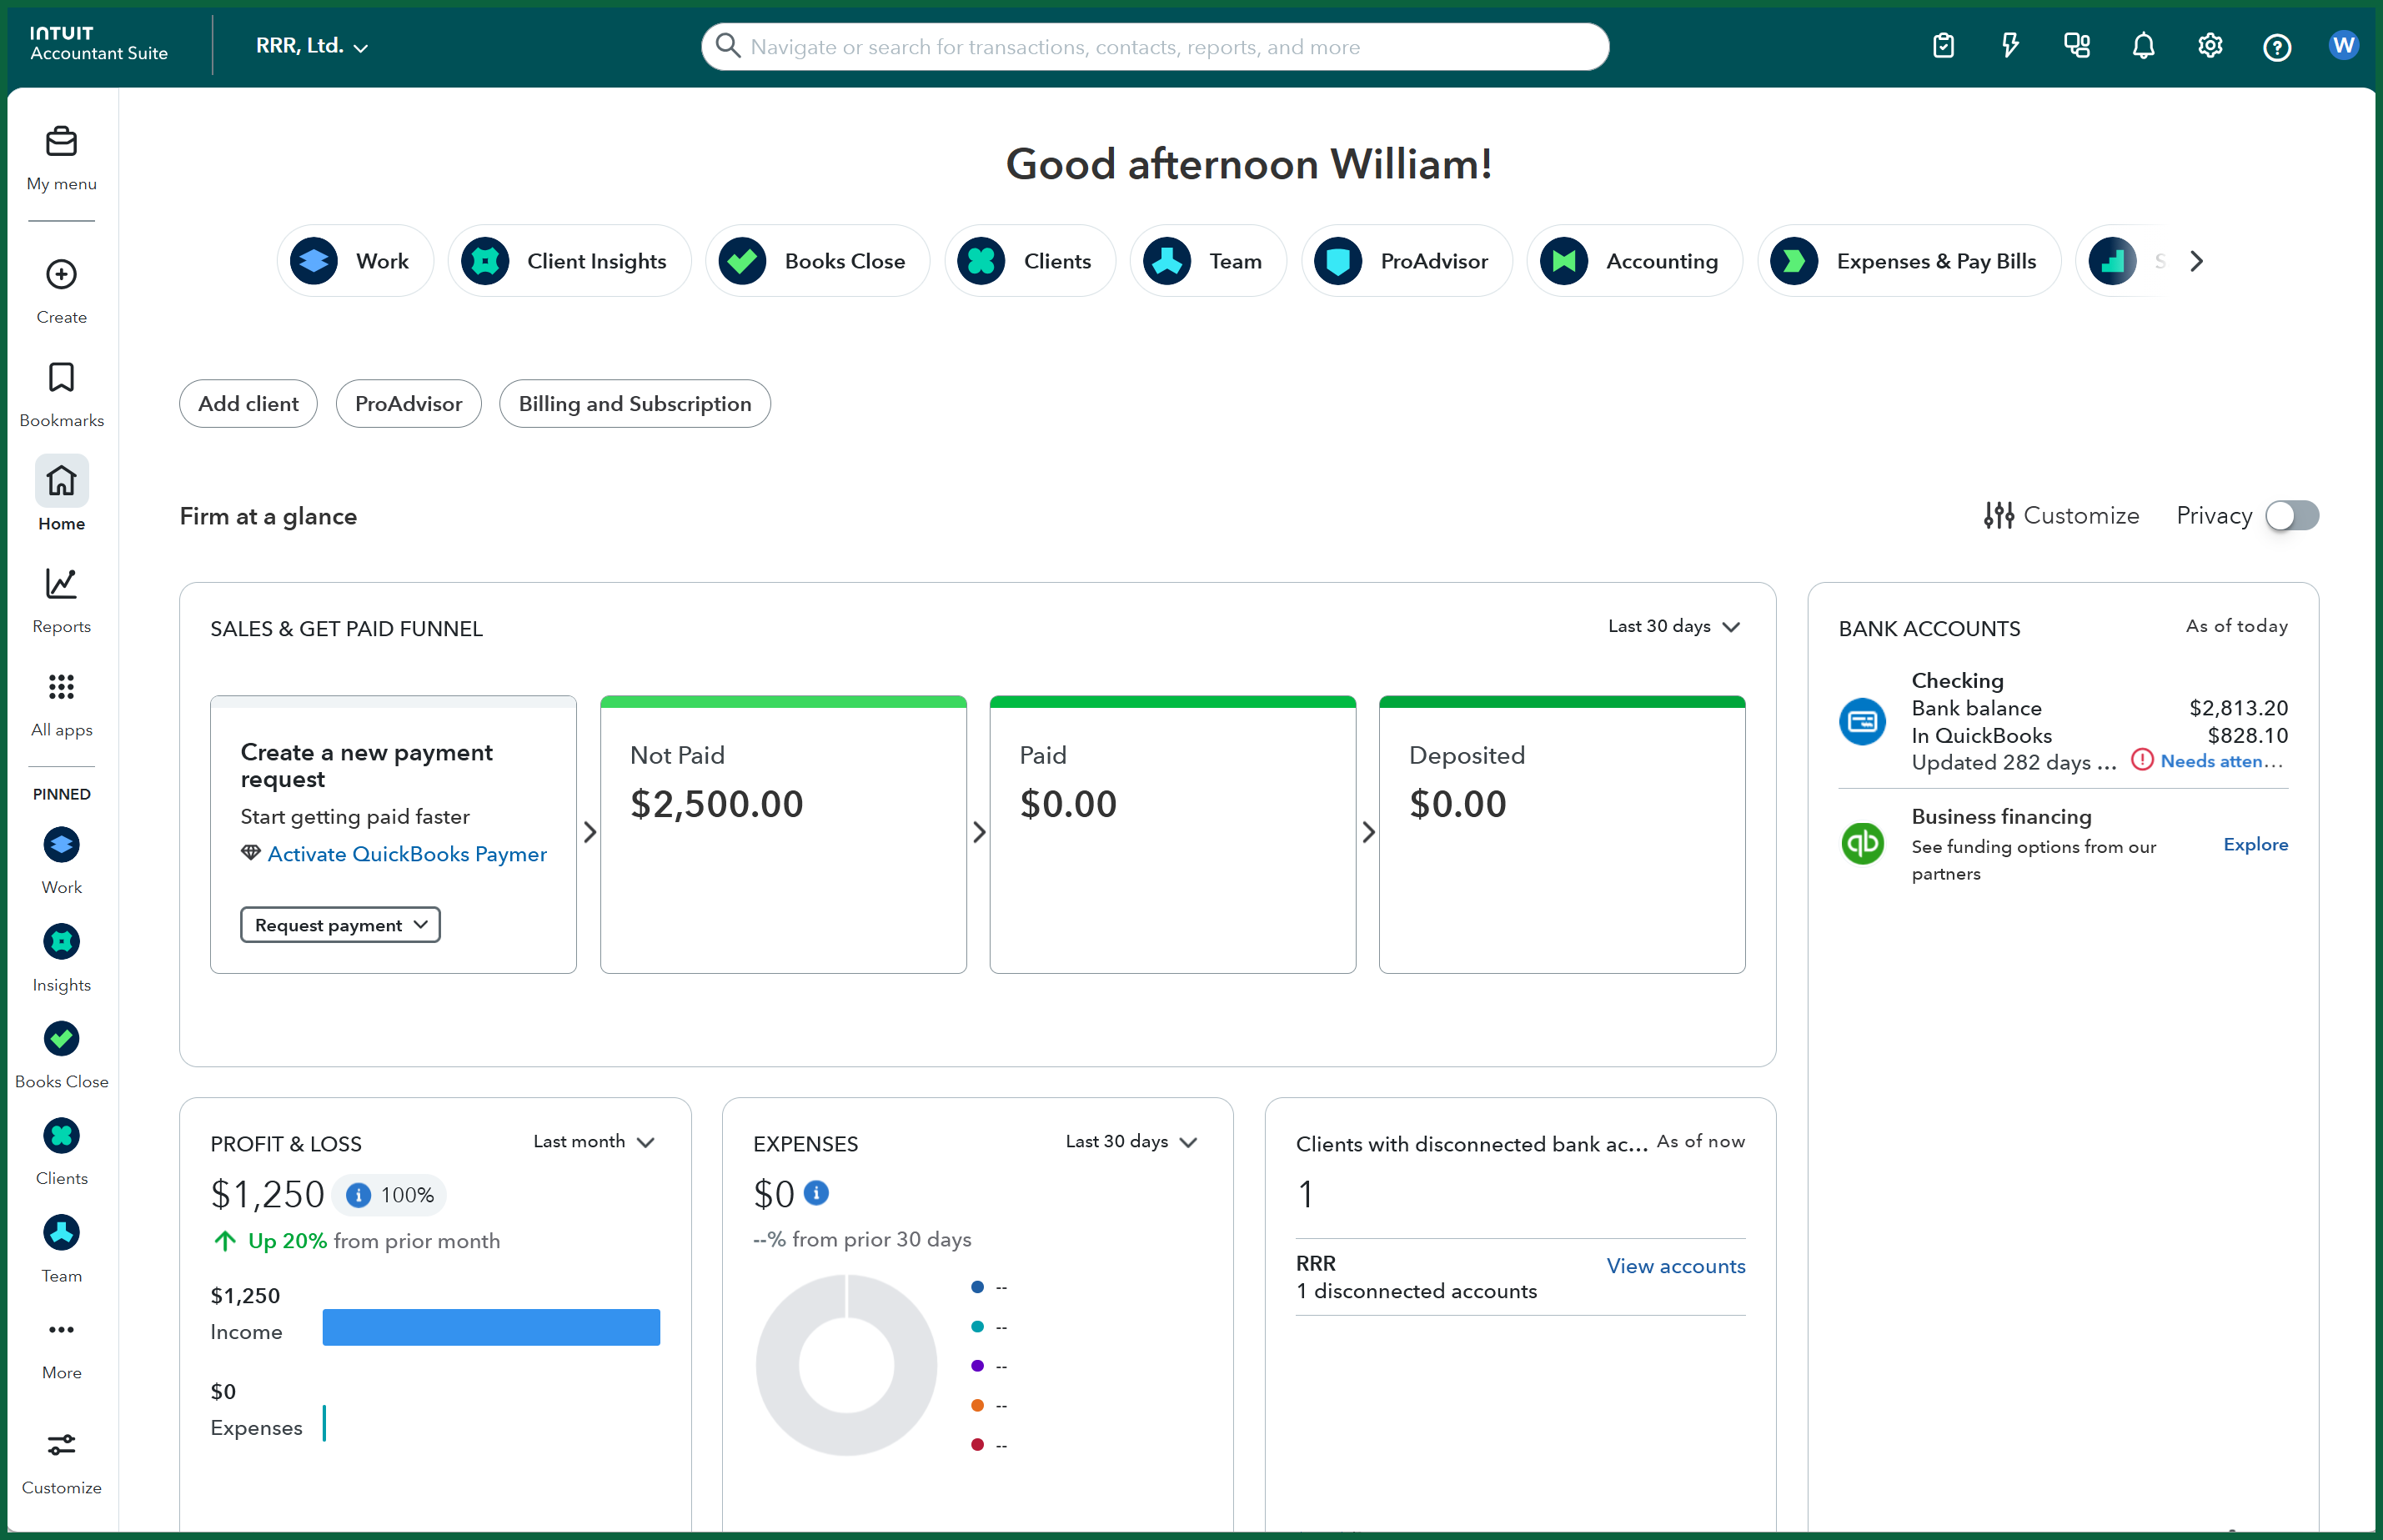The height and width of the screenshot is (1540, 2383).
Task: Open the Books Close shortcut tab
Action: [817, 261]
